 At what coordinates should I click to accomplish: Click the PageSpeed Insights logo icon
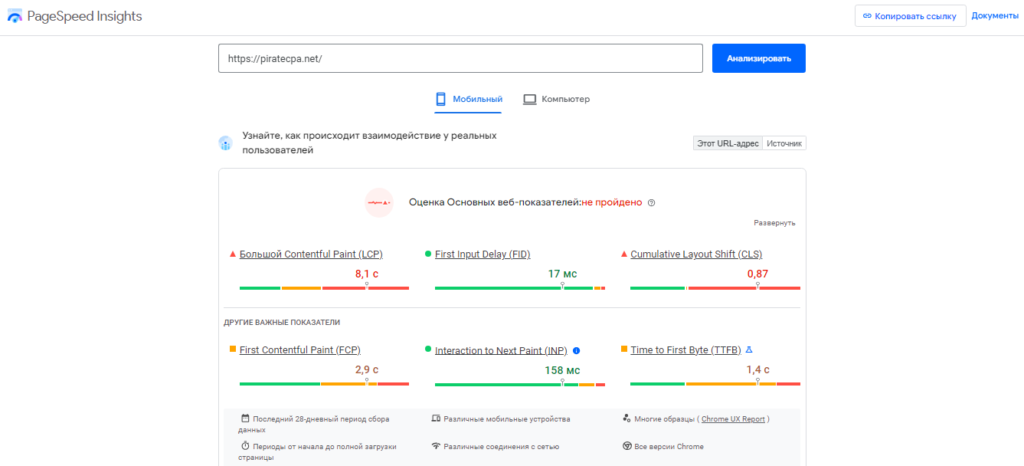(14, 17)
